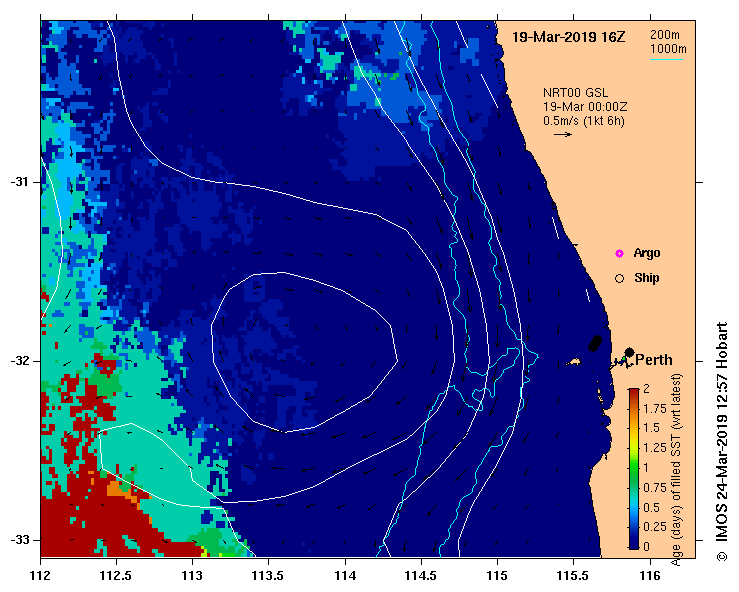Click the color bar value 0.75
The height and width of the screenshot is (592, 739).
pyautogui.click(x=655, y=488)
